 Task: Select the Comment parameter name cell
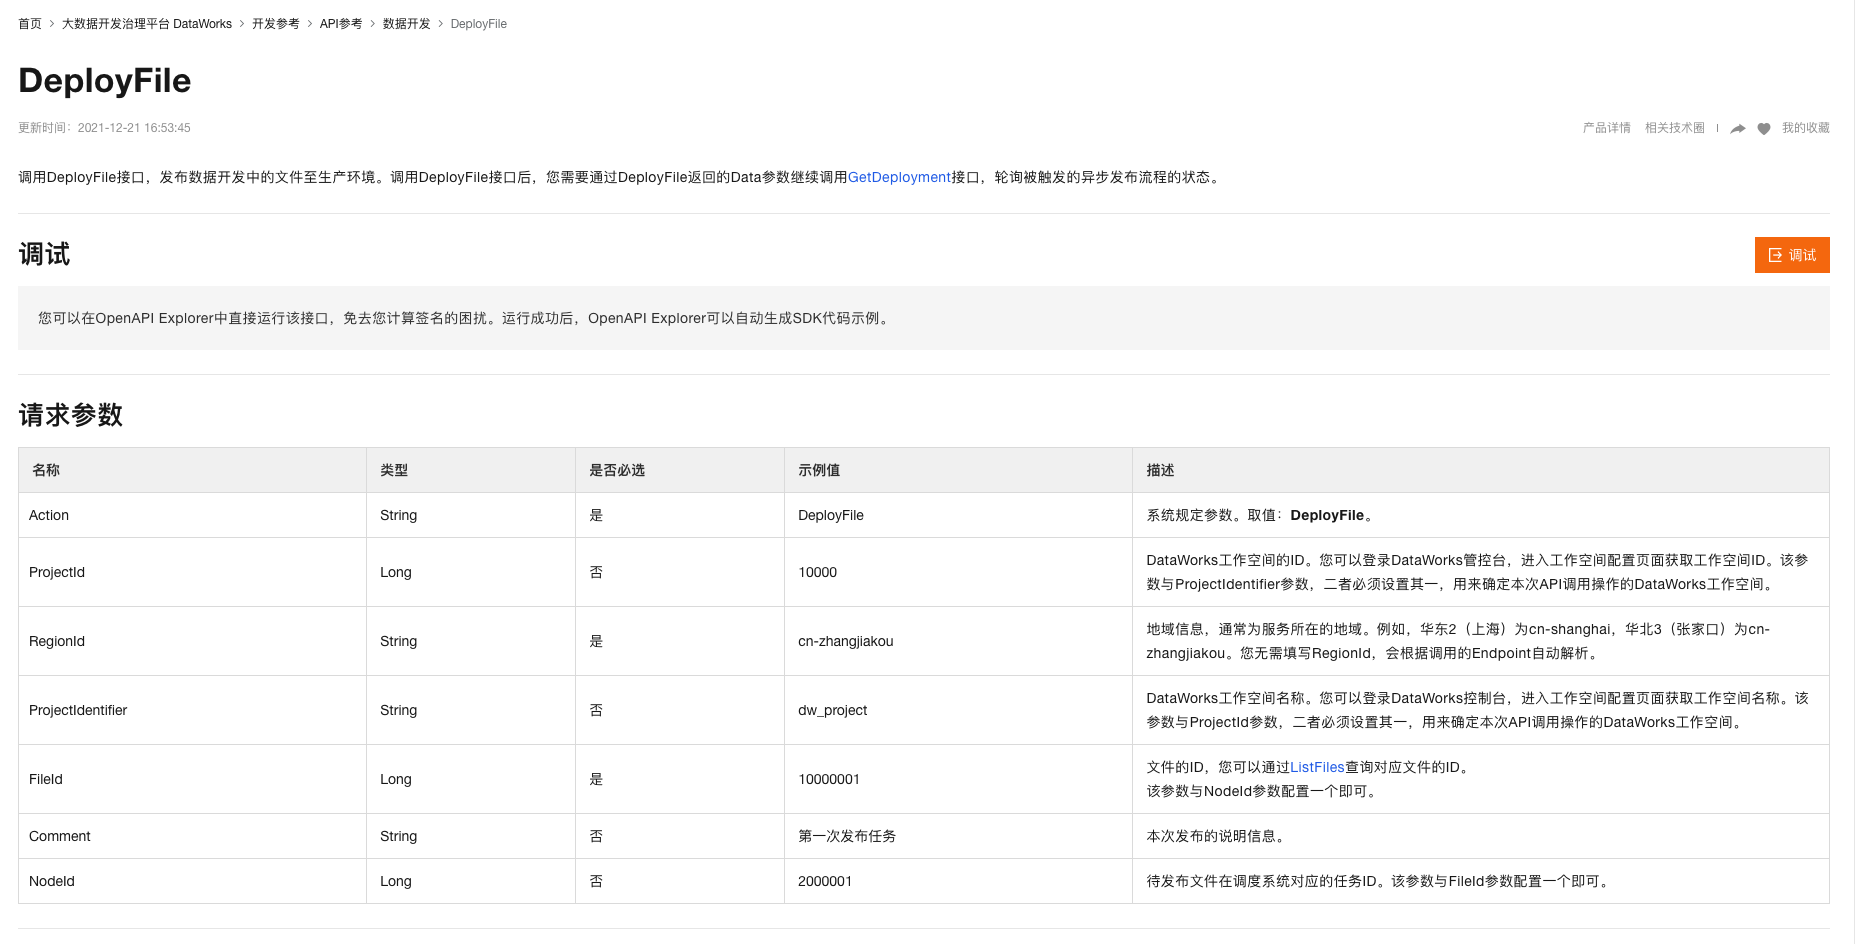click(x=192, y=836)
